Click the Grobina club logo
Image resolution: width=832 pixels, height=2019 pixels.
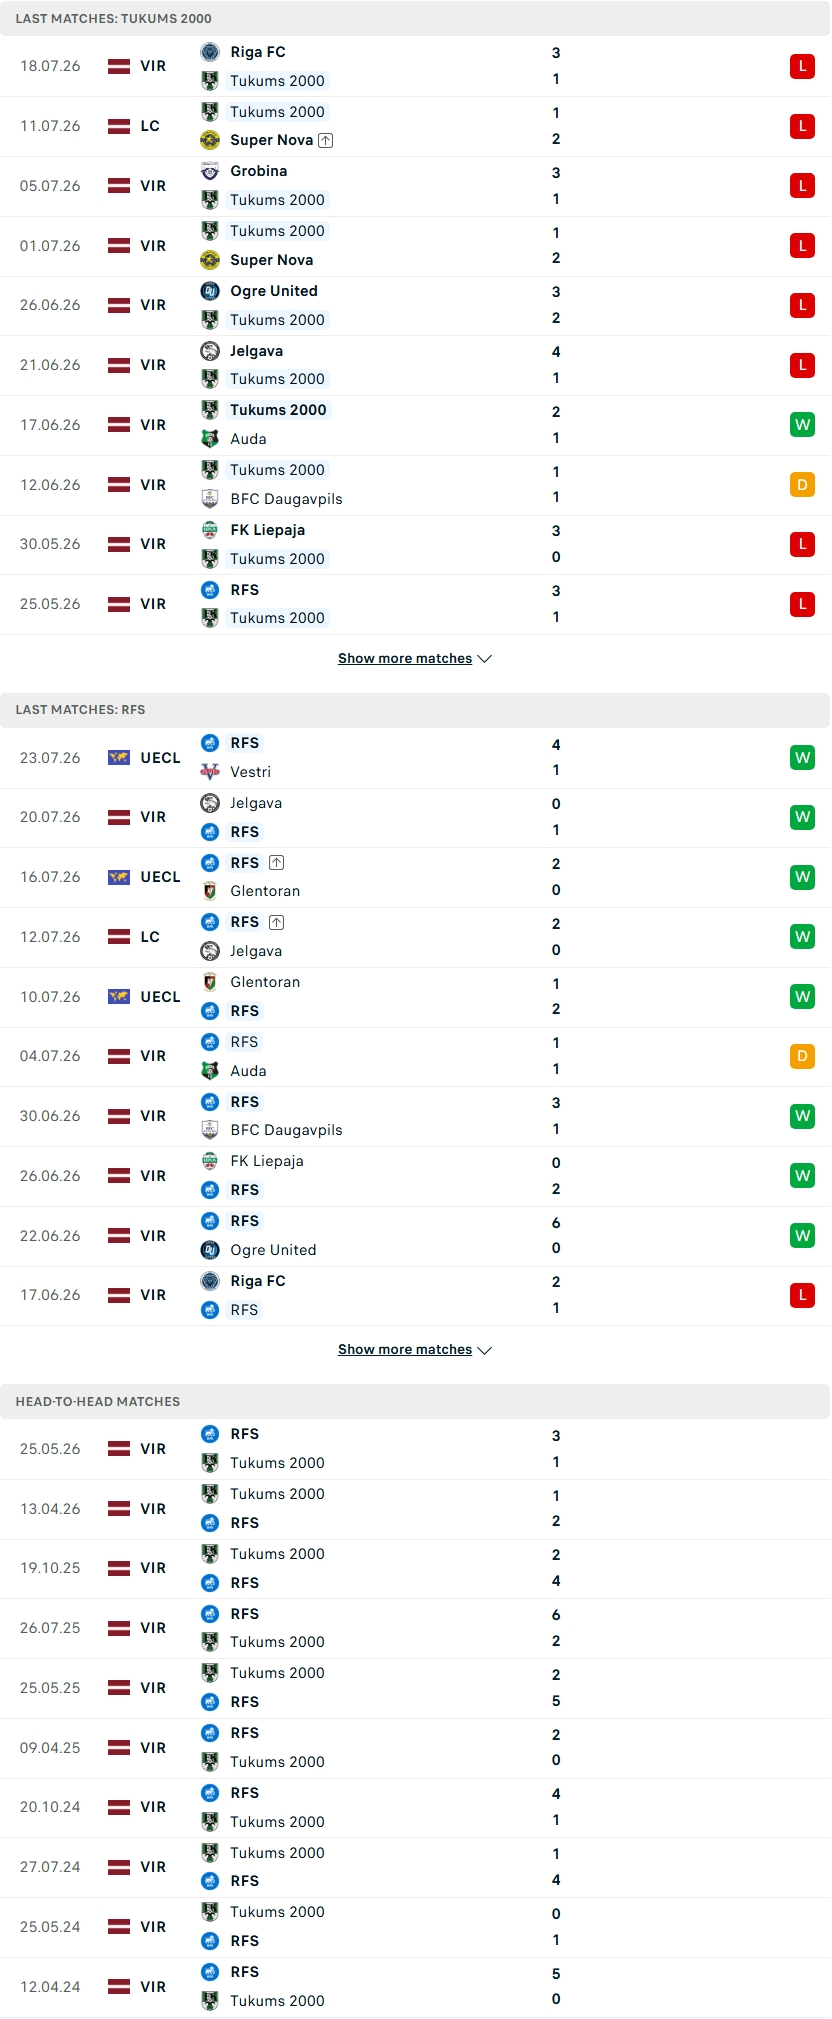coord(210,171)
